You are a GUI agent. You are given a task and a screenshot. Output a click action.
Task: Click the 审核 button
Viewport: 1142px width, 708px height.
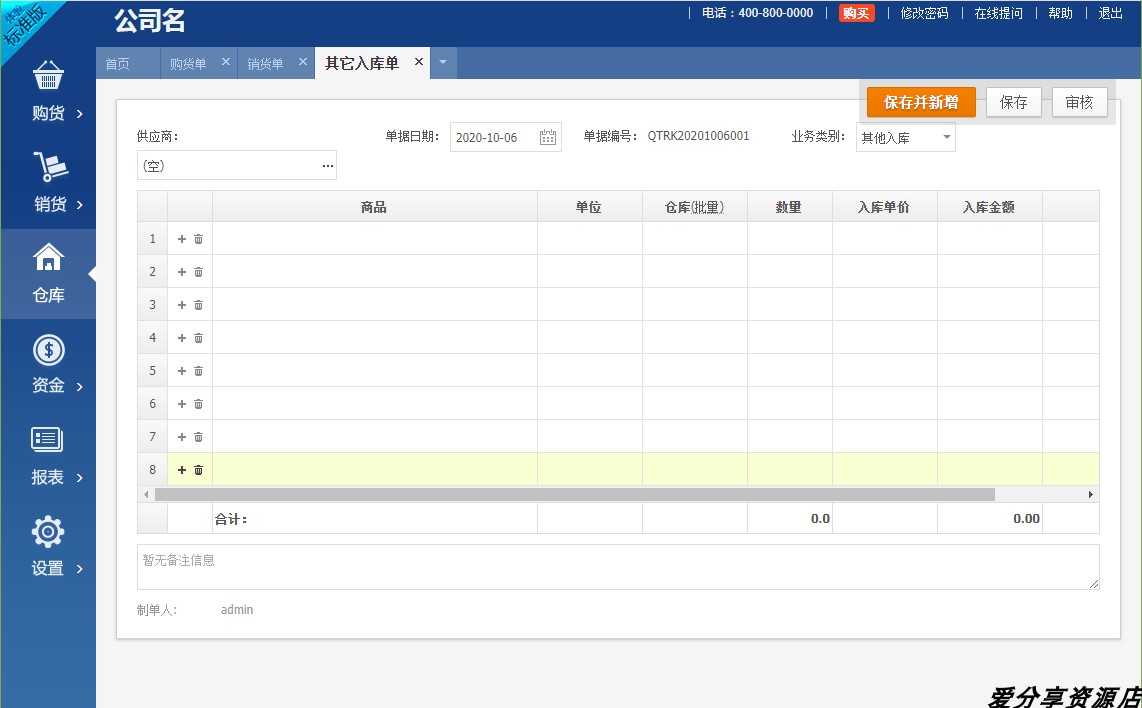1079,102
